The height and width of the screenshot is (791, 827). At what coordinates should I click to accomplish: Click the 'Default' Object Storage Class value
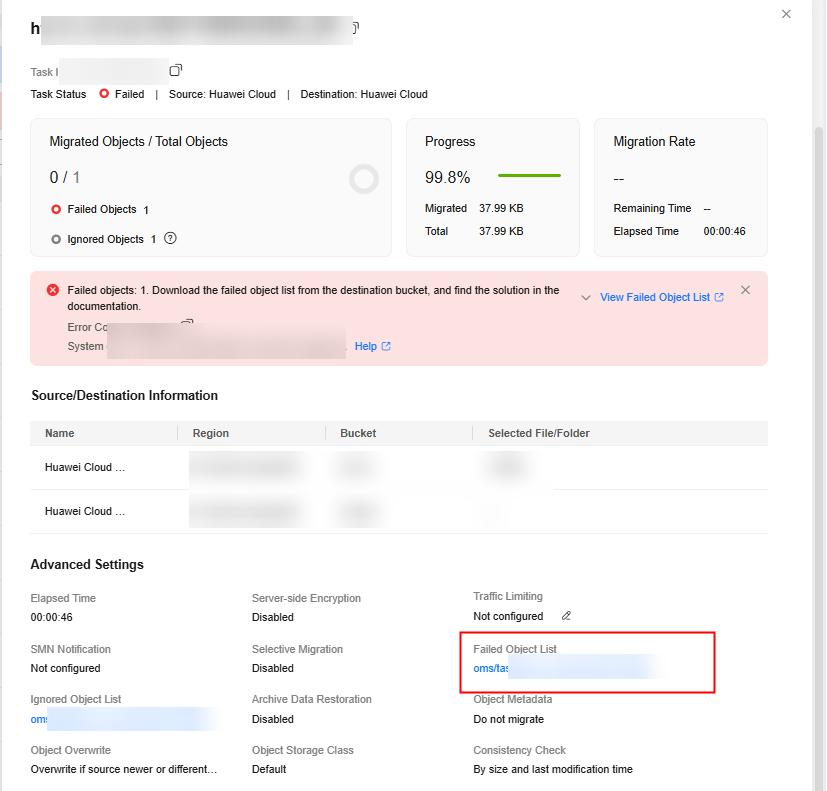point(269,769)
